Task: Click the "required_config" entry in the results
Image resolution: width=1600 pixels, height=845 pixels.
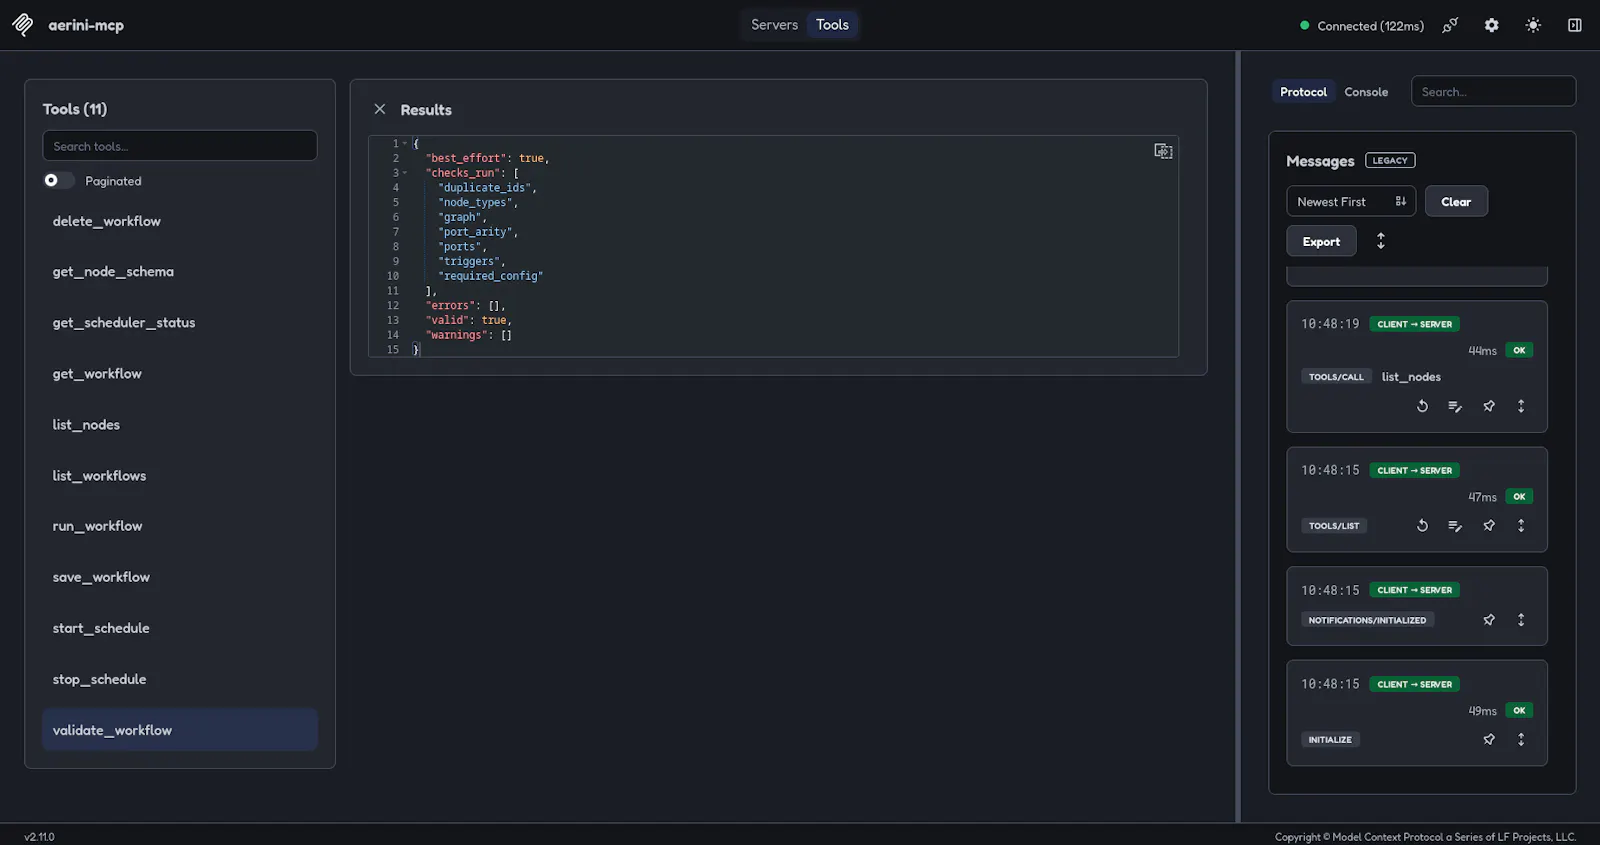Action: pos(491,276)
